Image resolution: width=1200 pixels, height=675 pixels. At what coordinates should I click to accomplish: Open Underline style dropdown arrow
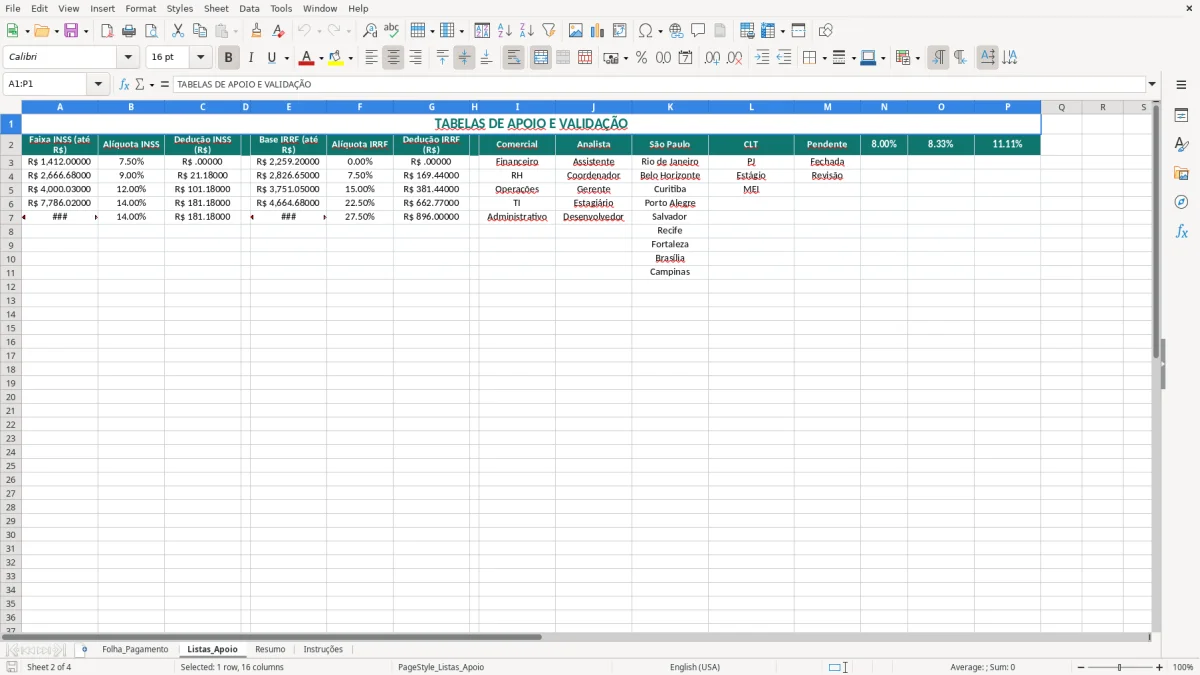(x=286, y=58)
